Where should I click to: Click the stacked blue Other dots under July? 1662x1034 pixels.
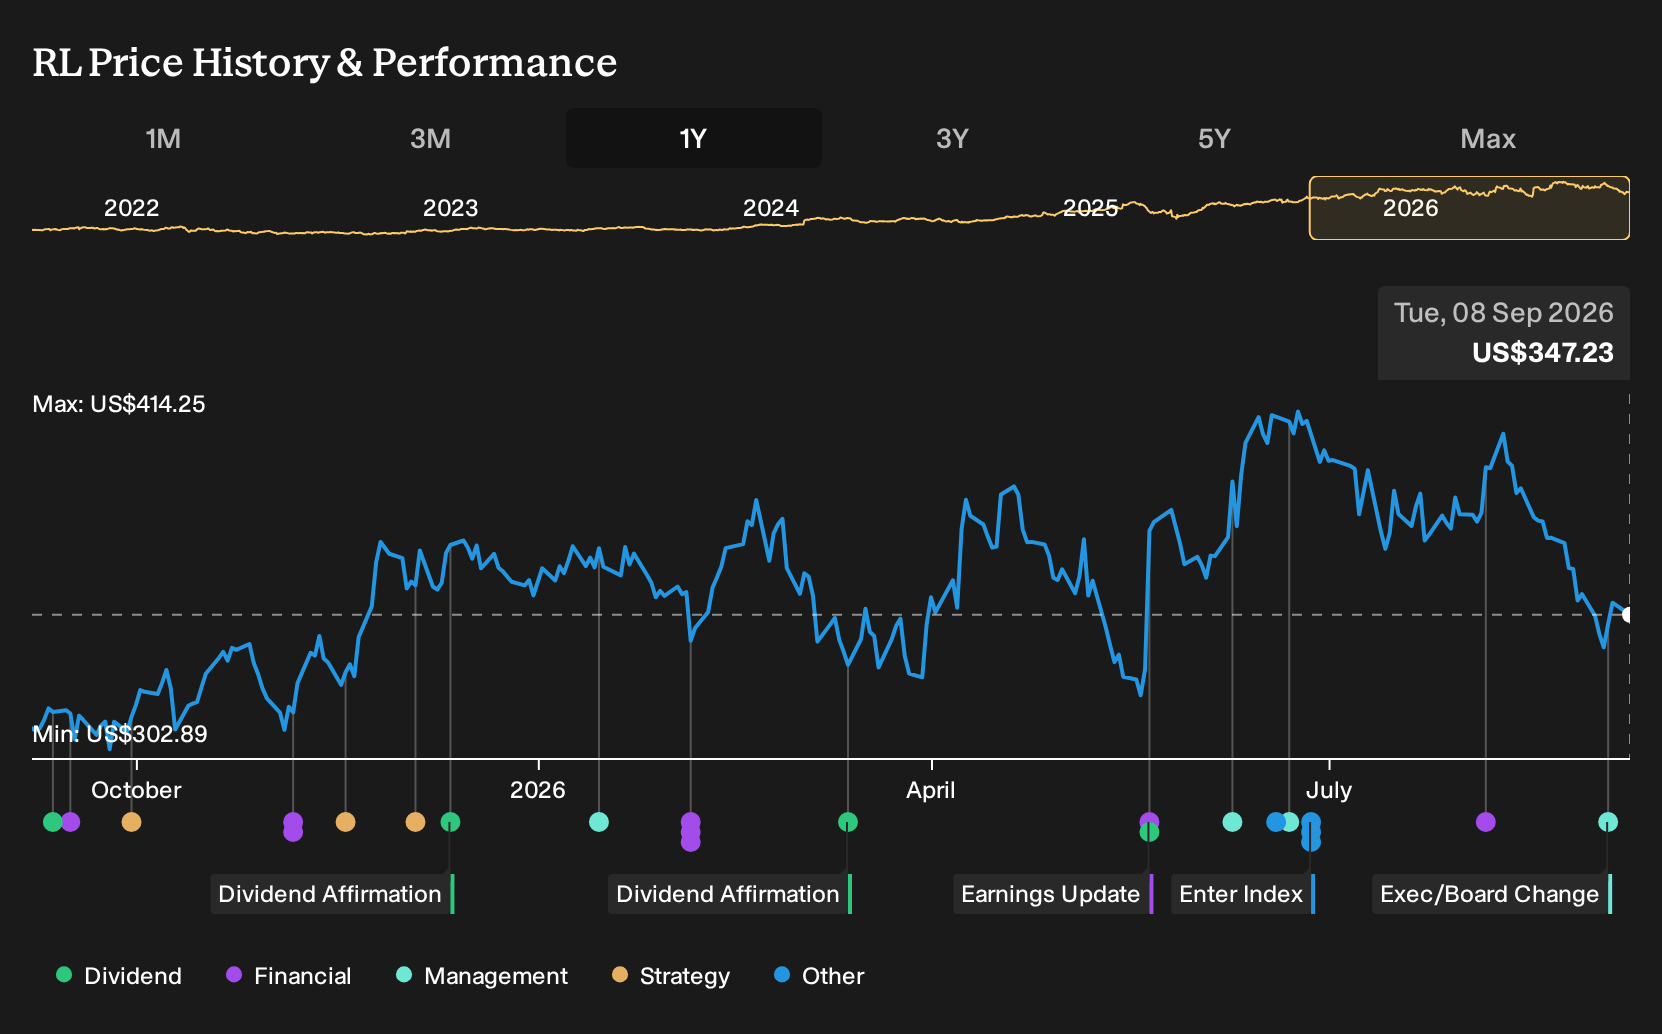[1311, 832]
